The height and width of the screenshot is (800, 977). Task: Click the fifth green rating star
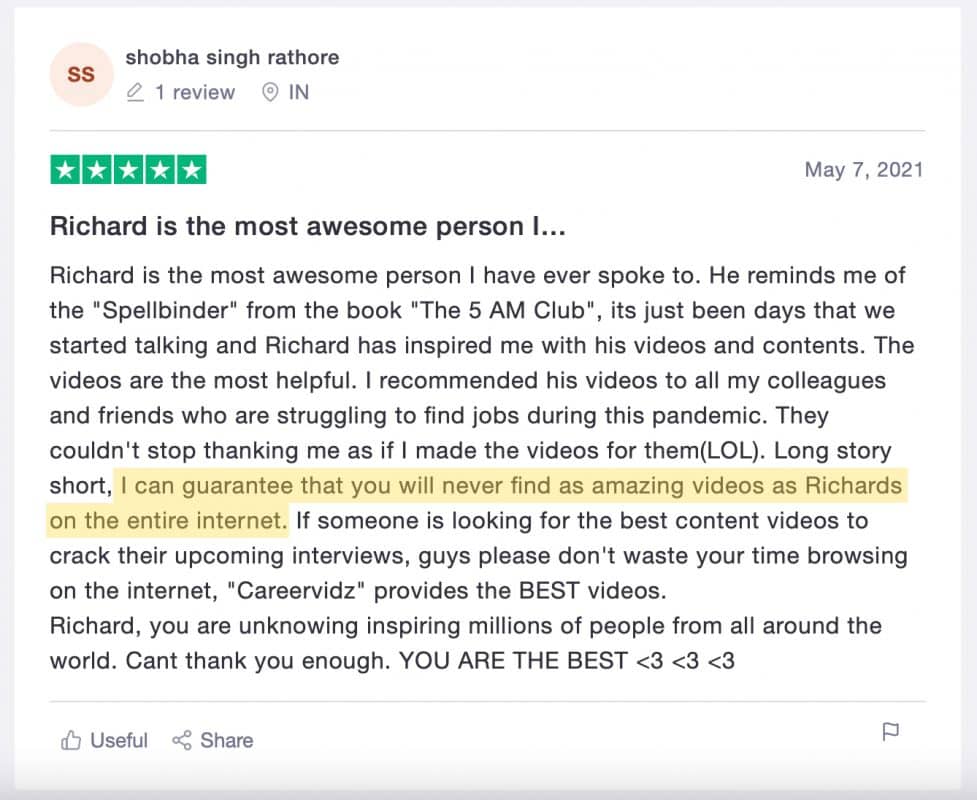coord(191,170)
